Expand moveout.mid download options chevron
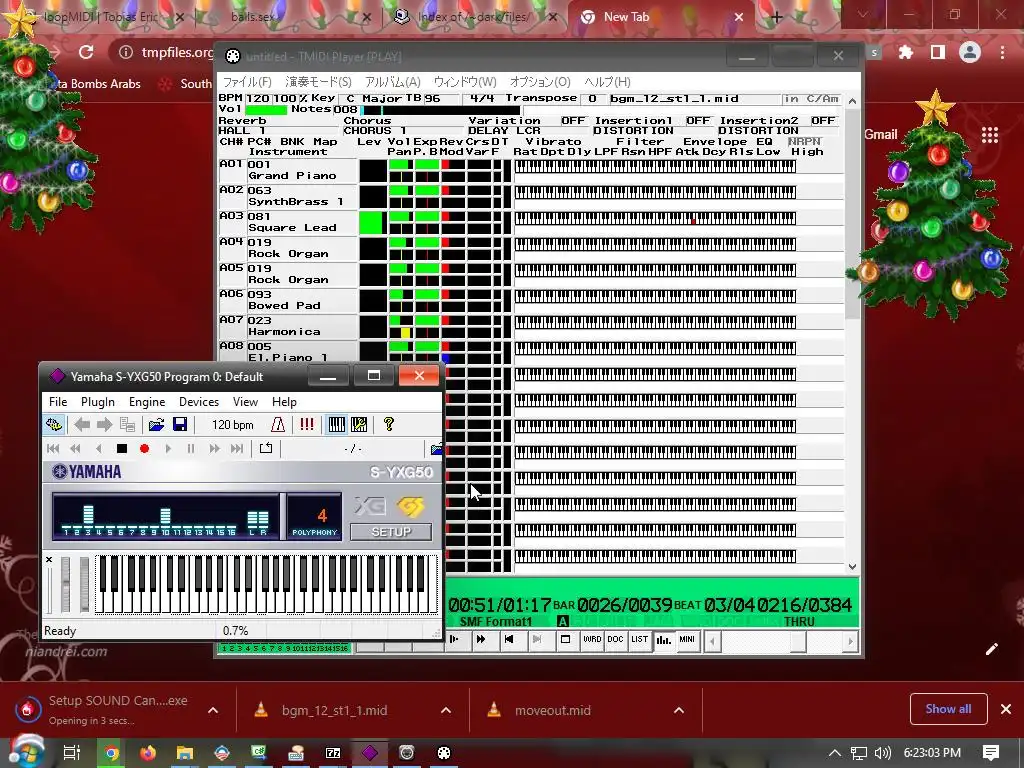 tap(679, 710)
